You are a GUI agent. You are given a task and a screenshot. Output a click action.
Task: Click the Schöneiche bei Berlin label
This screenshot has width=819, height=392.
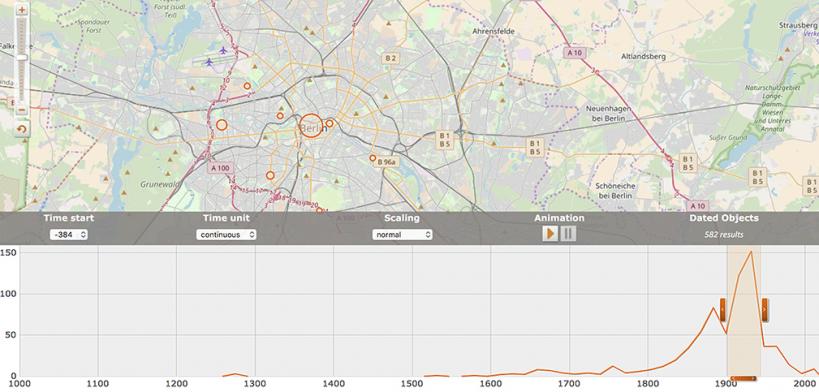[616, 191]
